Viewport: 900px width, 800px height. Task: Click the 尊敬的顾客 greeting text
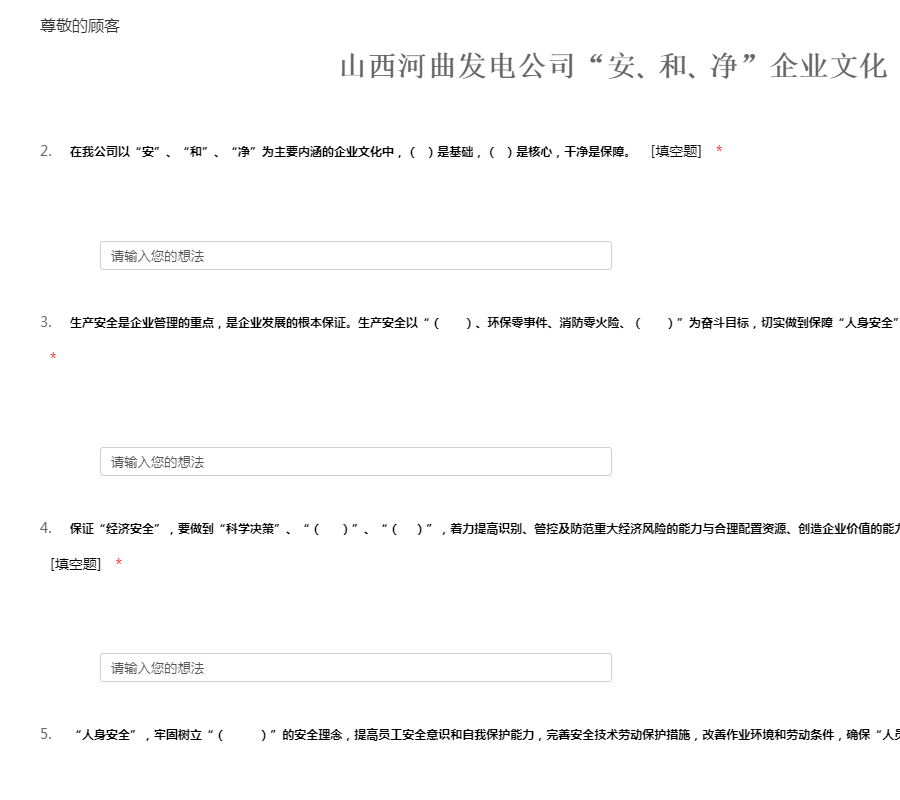[x=80, y=26]
